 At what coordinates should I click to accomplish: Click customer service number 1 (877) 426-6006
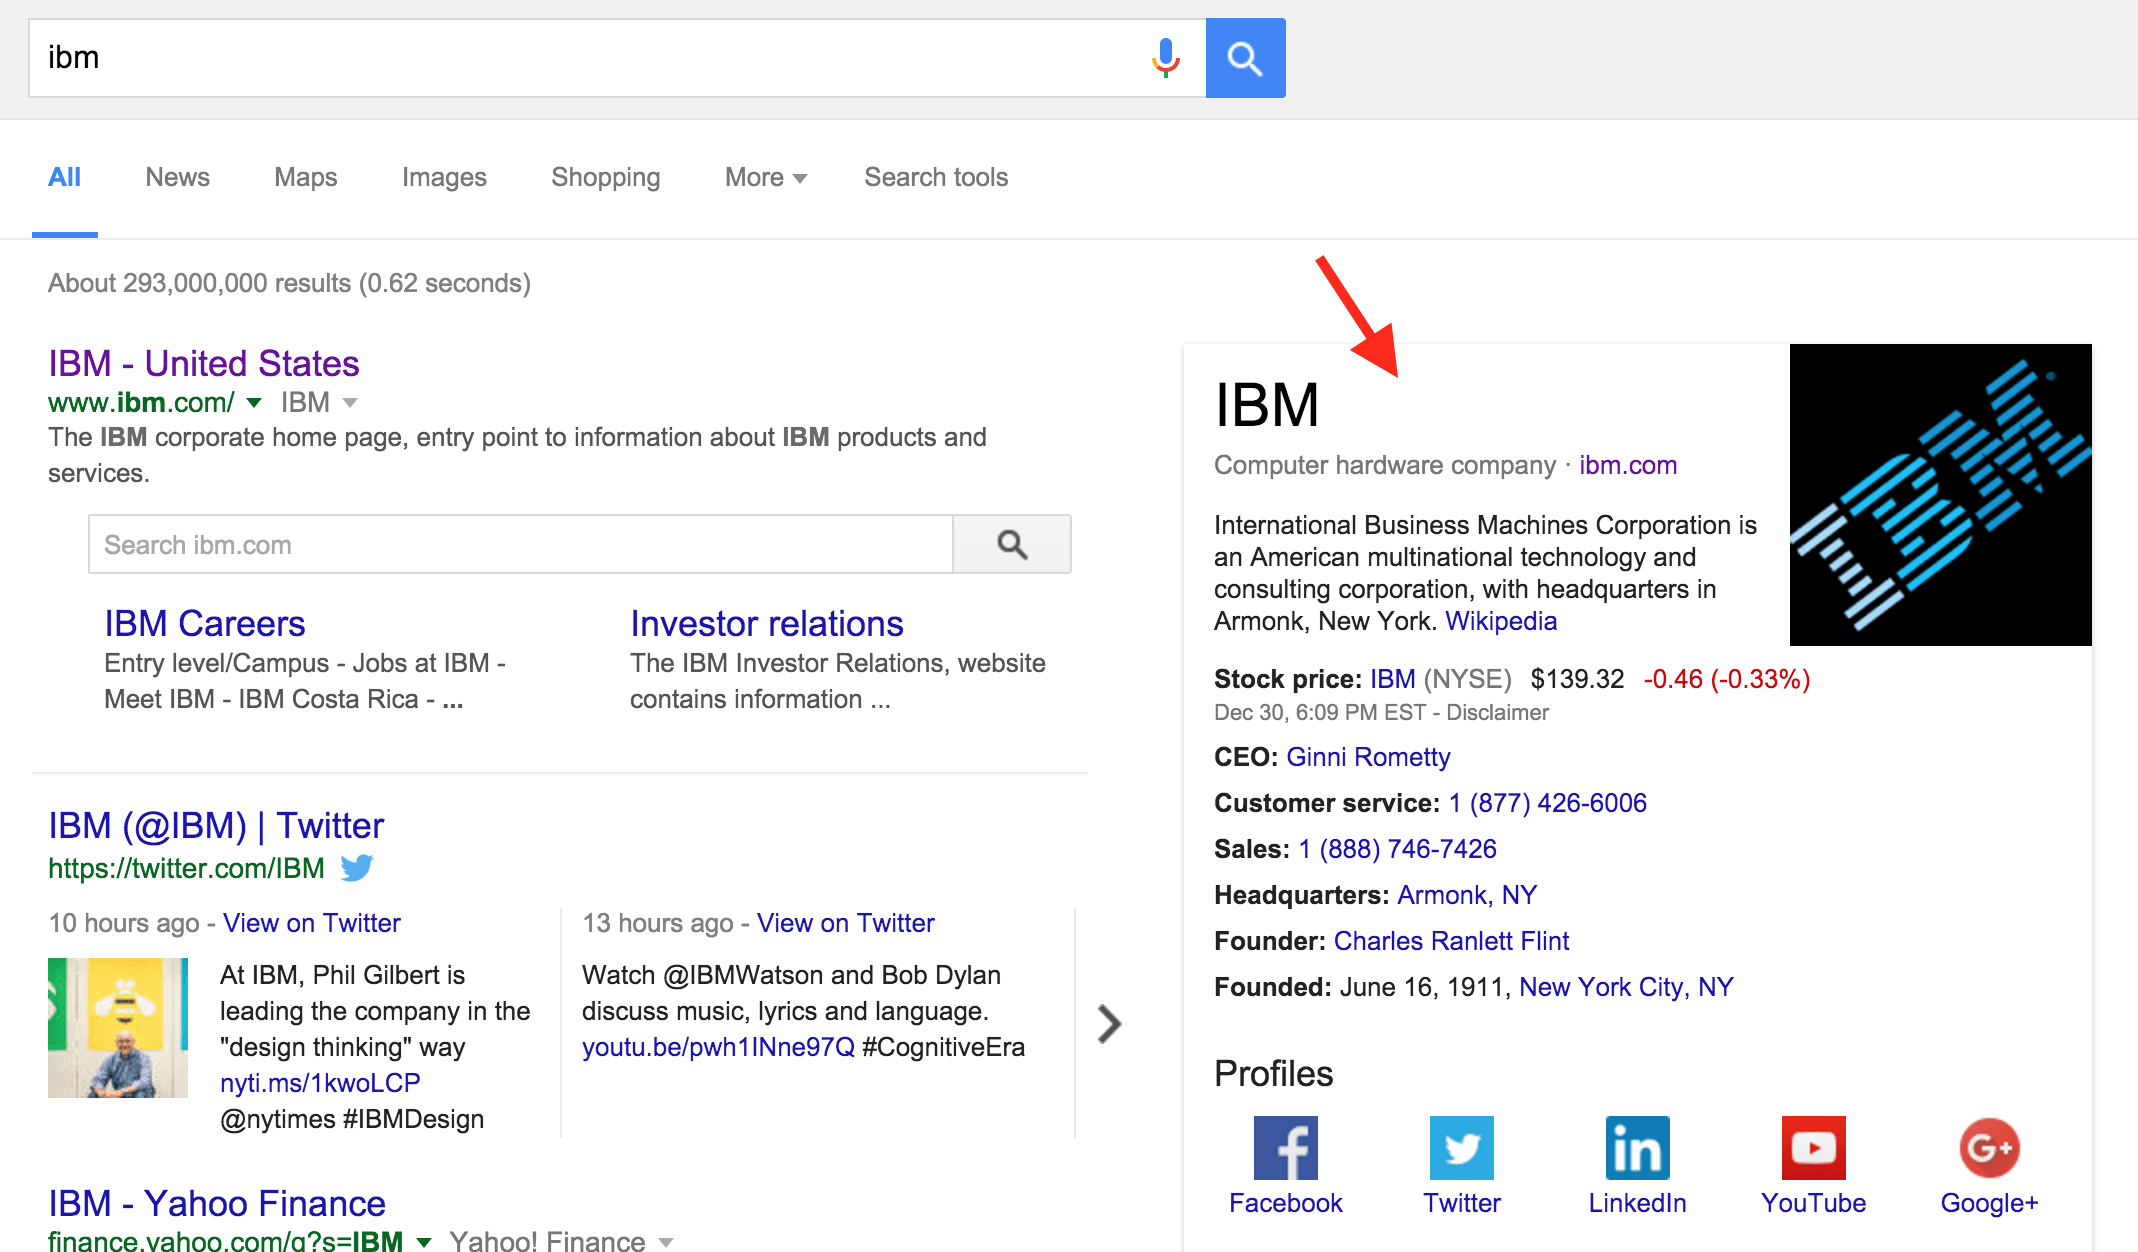pos(1547,803)
